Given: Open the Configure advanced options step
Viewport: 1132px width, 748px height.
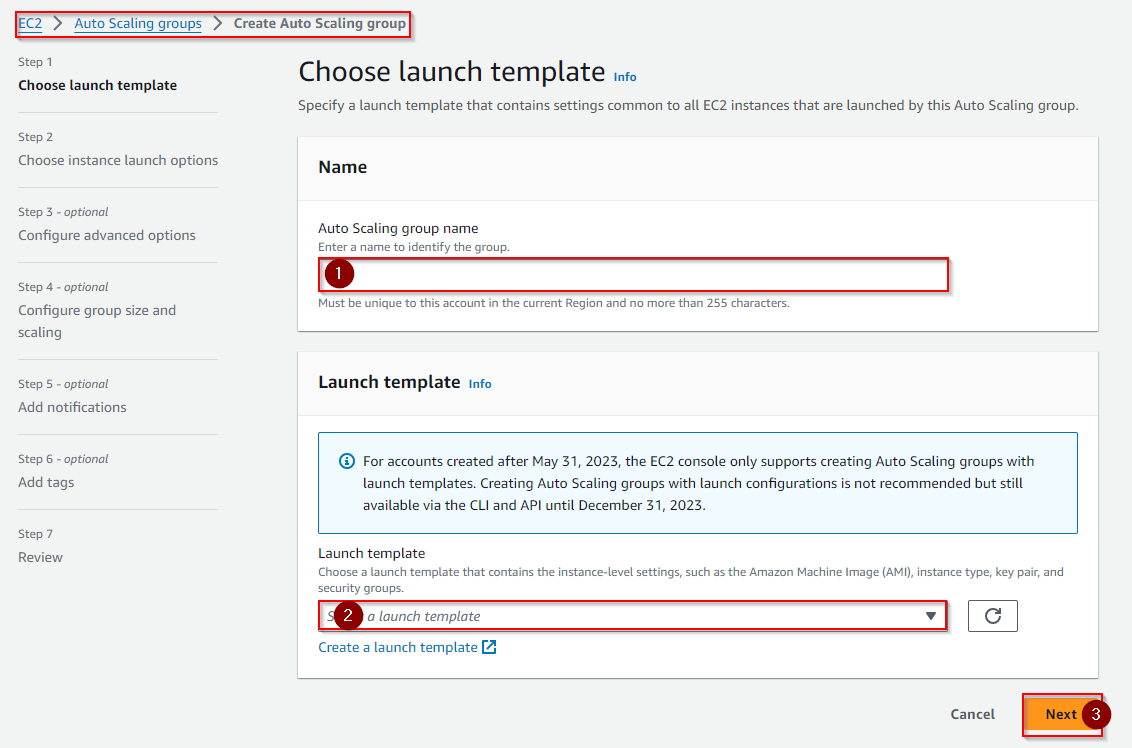Looking at the screenshot, I should point(107,235).
